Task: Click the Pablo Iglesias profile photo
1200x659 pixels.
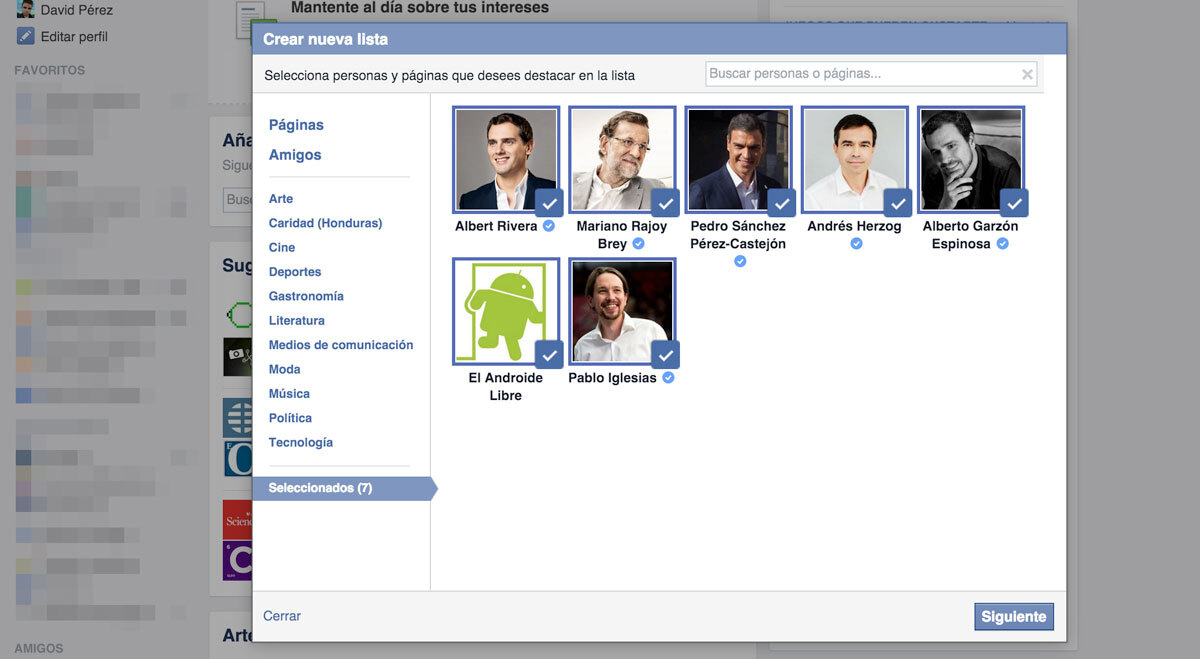Action: pos(622,311)
